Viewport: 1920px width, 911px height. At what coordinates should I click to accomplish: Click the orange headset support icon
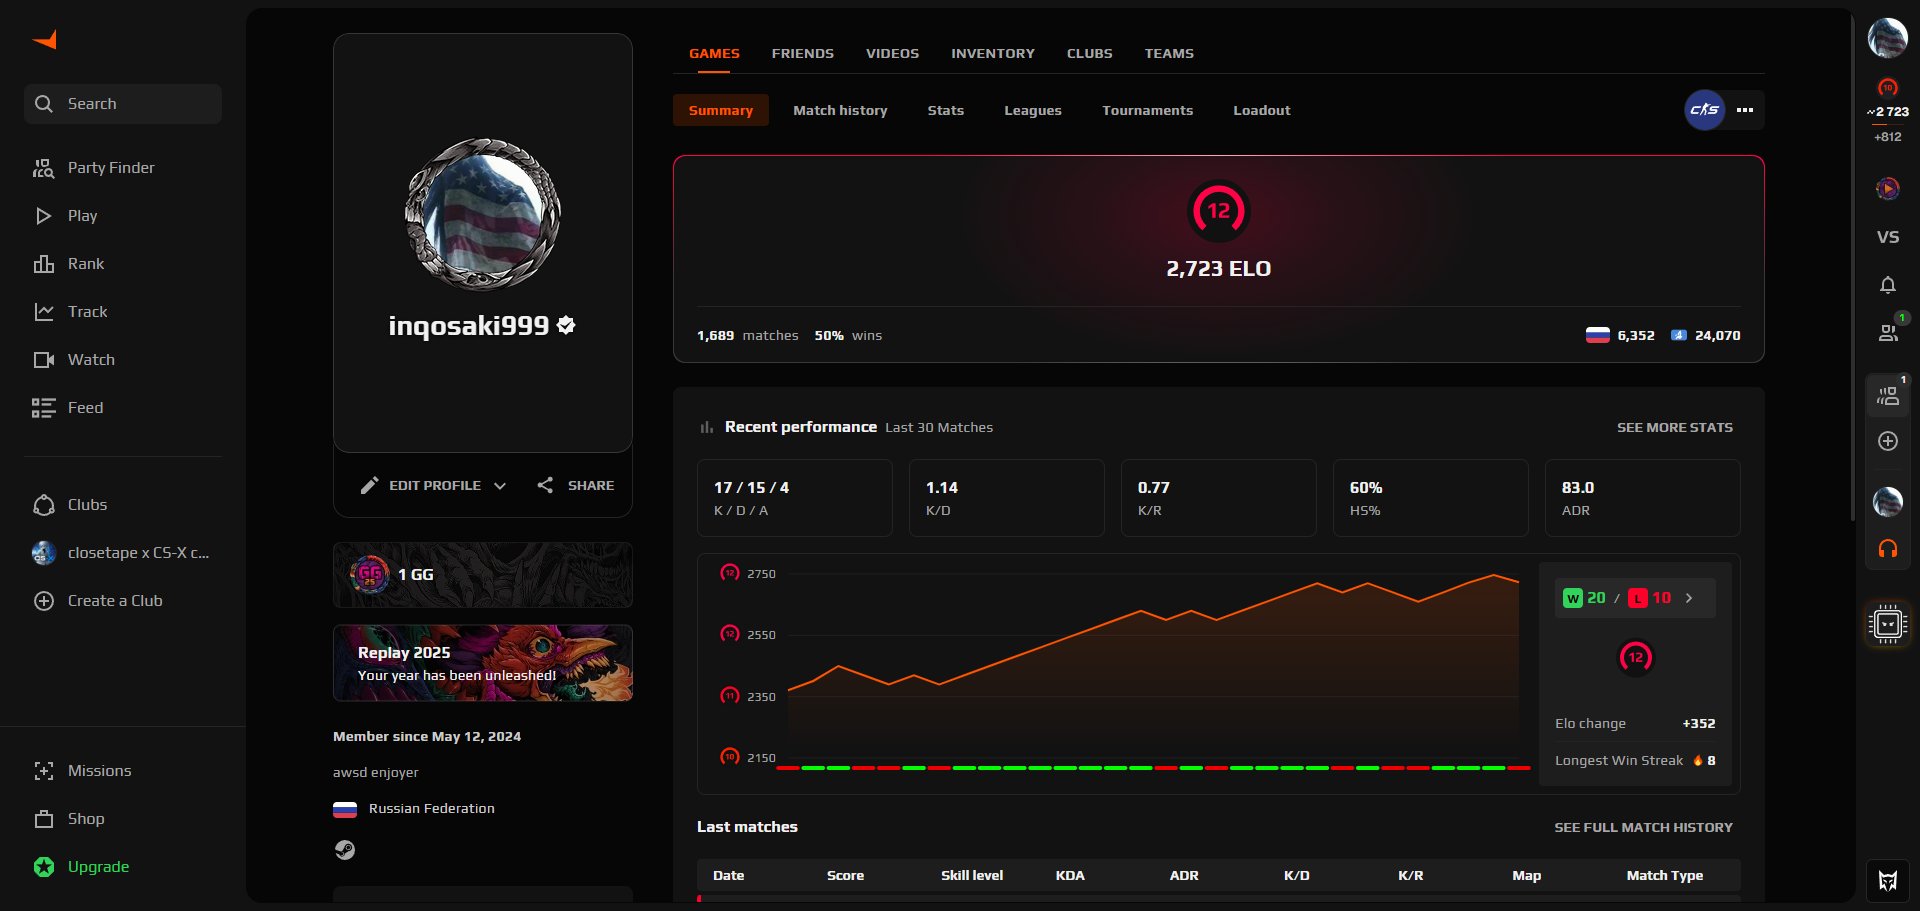coord(1888,548)
